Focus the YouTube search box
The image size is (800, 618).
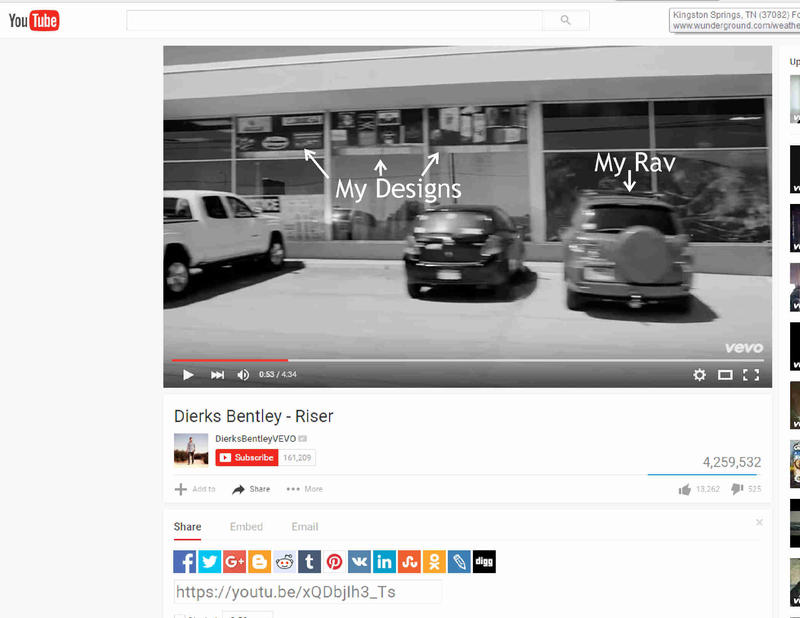[334, 20]
